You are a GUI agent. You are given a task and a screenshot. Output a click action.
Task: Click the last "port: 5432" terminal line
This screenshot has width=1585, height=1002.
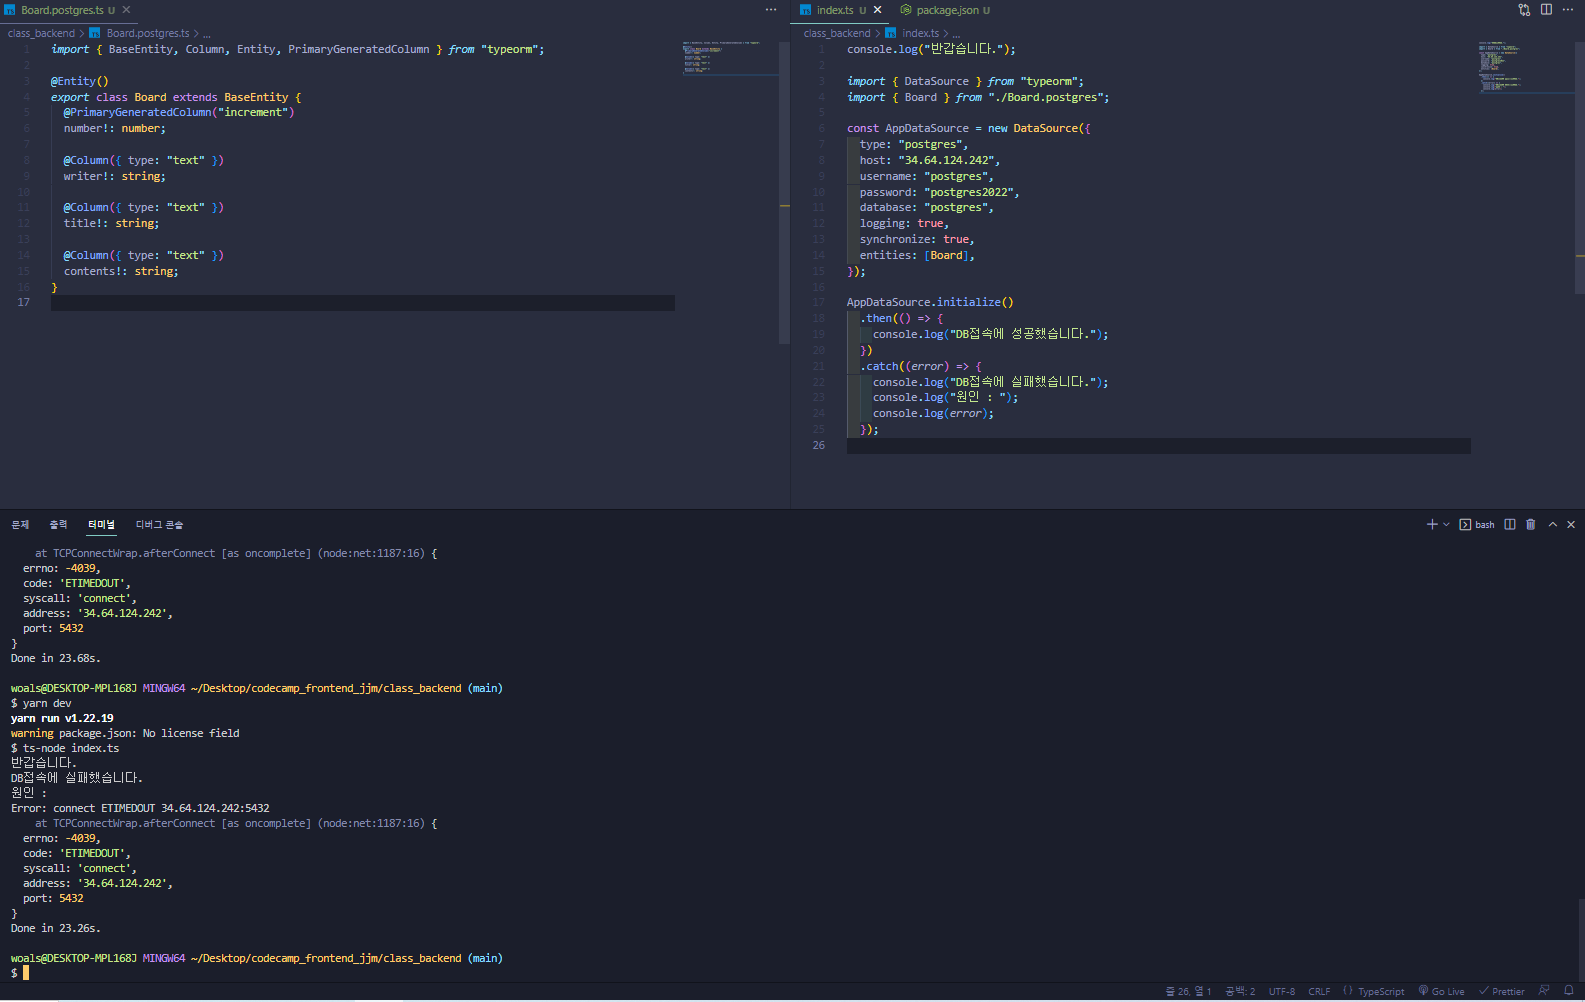click(53, 899)
